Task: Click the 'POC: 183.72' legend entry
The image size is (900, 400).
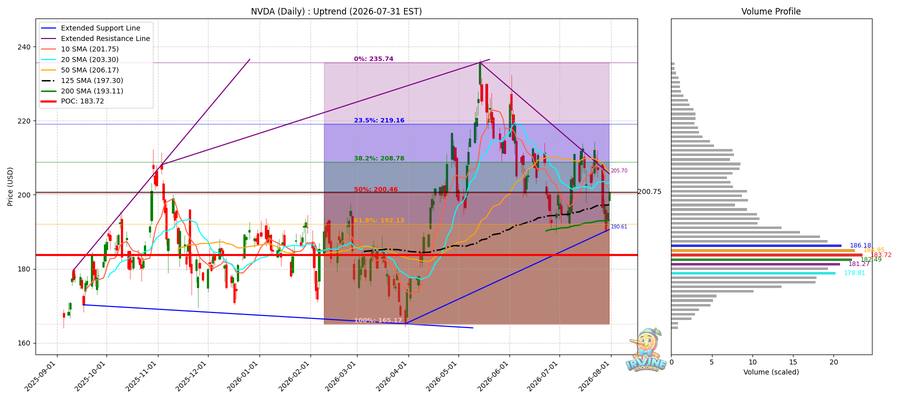Action: tap(82, 102)
